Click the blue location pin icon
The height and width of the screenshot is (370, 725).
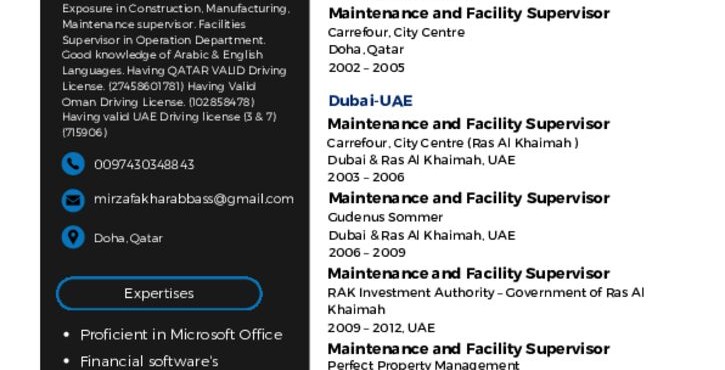(x=73, y=237)
